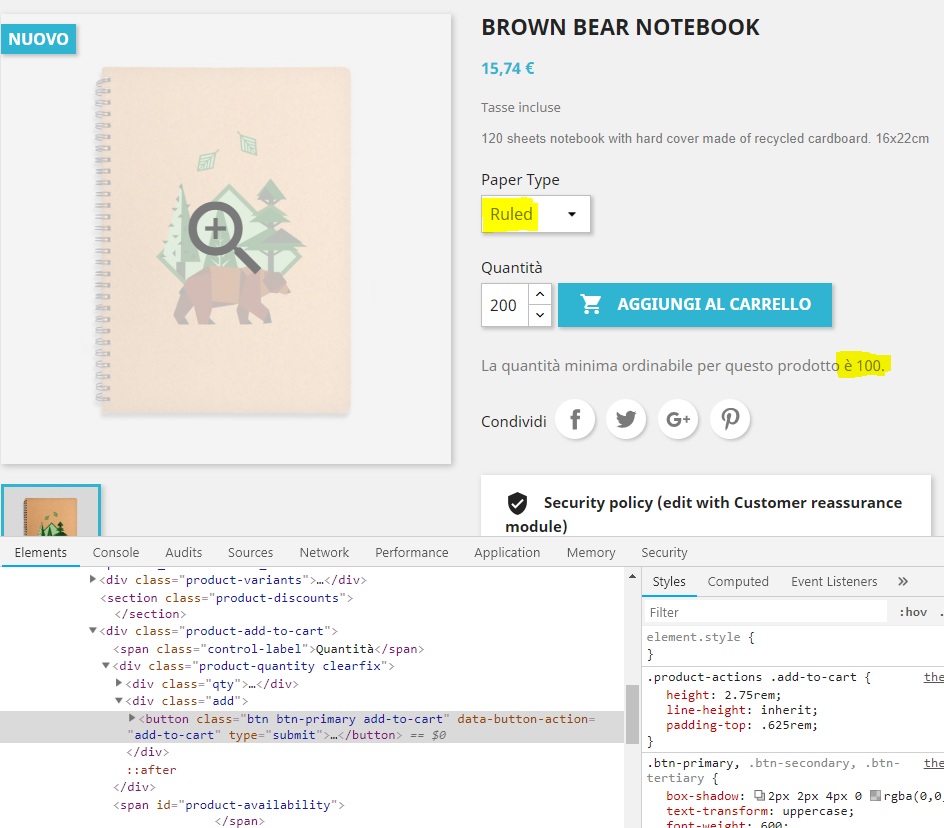Switch to the Computed pane
Screen dimensions: 944x828
pos(738,582)
